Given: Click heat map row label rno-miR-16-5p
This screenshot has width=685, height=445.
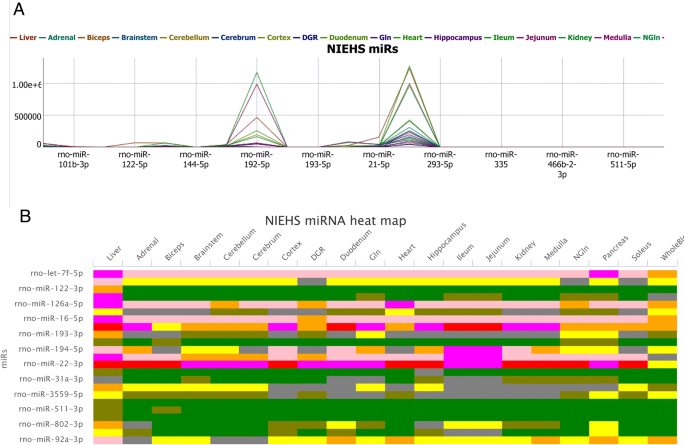Looking at the screenshot, I should tap(54, 318).
